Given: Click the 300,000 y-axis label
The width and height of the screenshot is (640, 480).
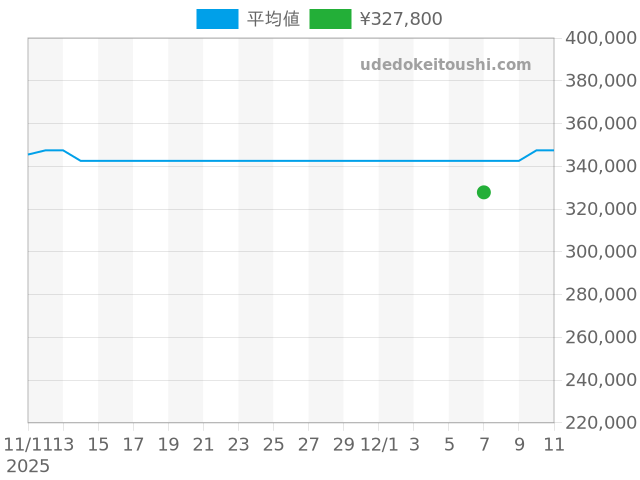Looking at the screenshot, I should click(x=601, y=252).
